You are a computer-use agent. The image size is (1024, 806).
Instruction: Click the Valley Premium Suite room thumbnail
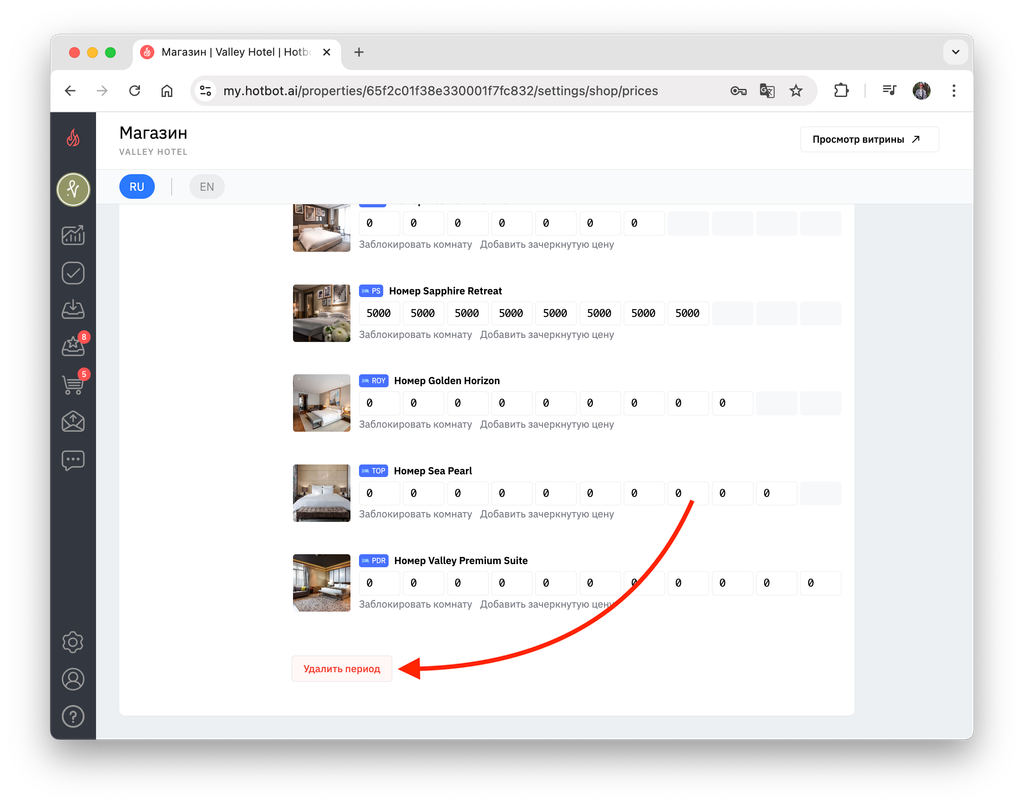pyautogui.click(x=322, y=583)
